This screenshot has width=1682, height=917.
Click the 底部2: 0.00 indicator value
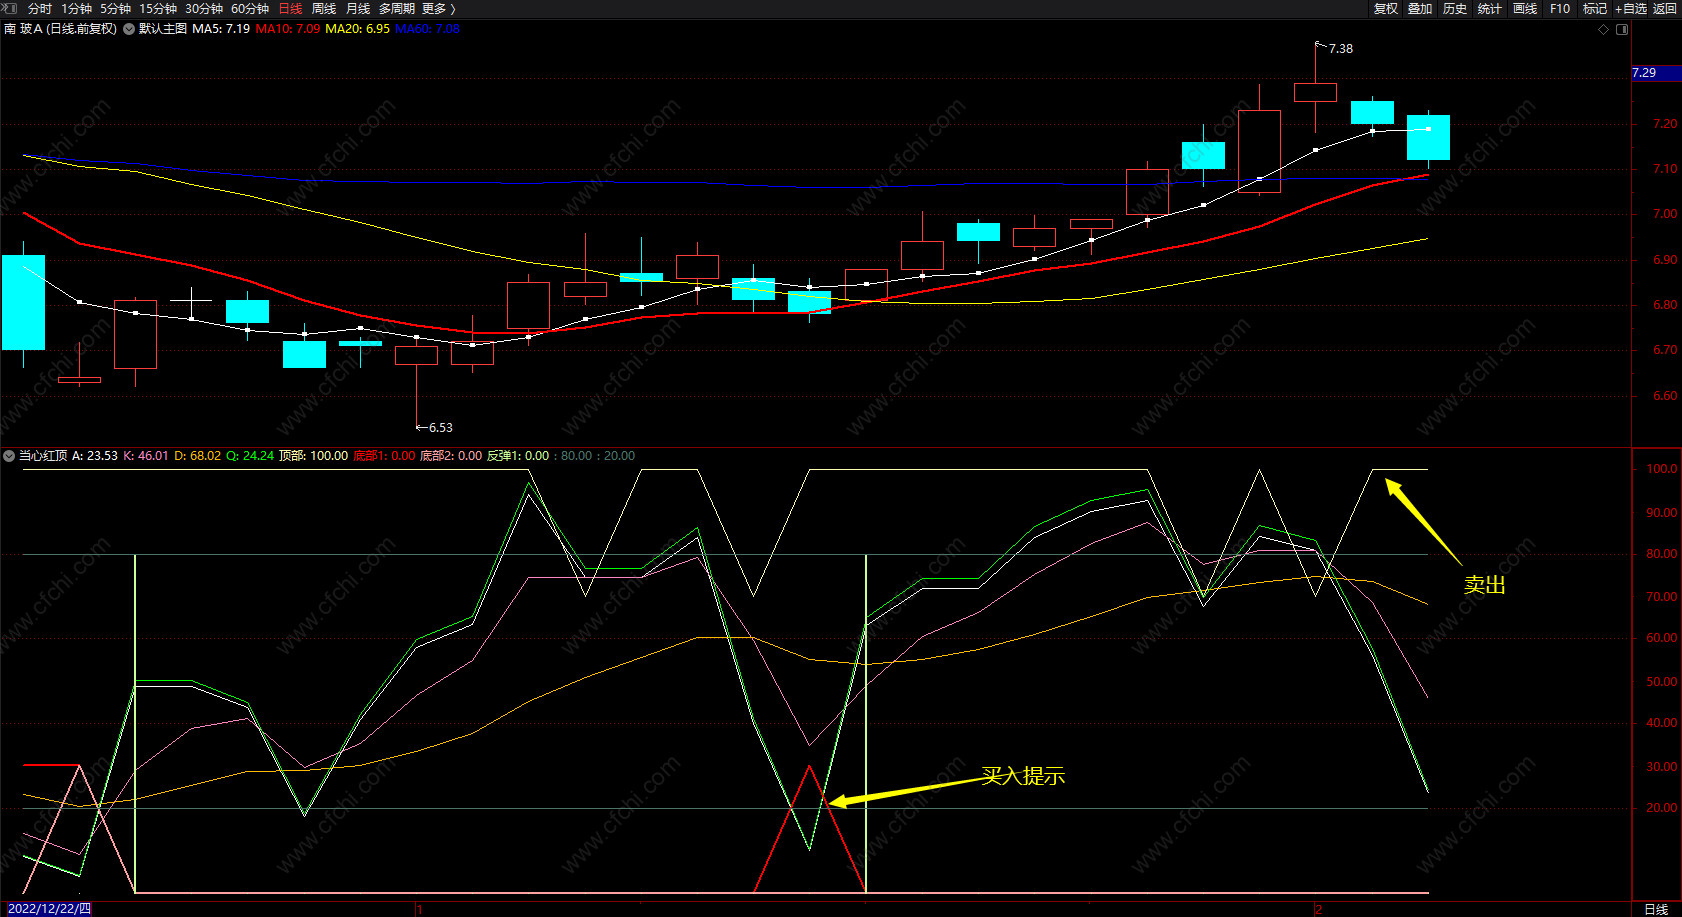(x=451, y=456)
